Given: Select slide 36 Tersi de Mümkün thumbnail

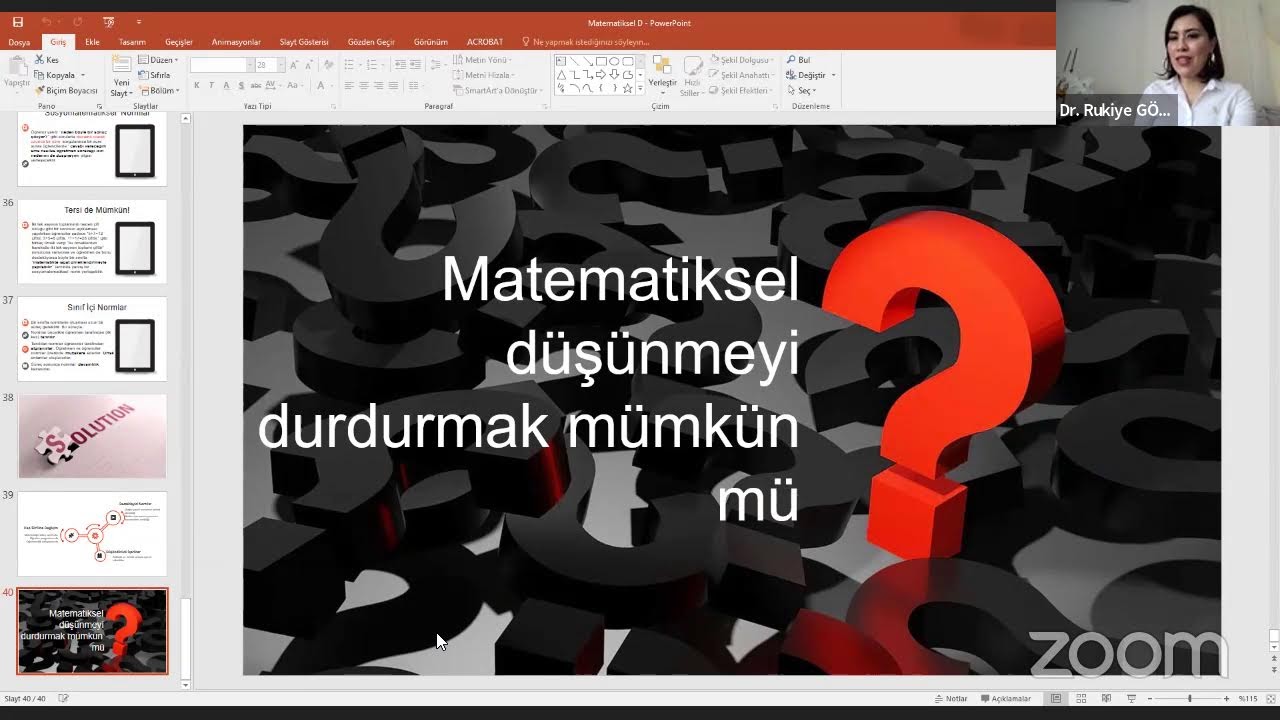Looking at the screenshot, I should tap(92, 242).
